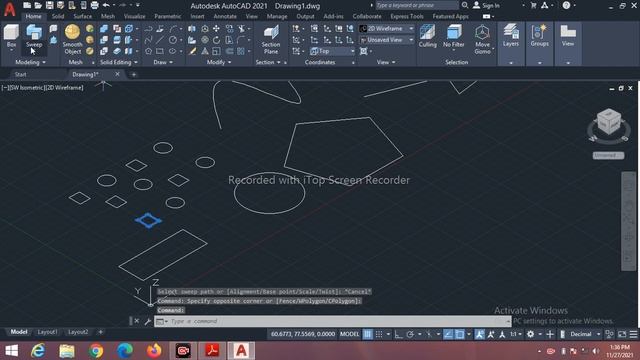
Task: Toggle 2D object snap in status bar
Action: 460,334
